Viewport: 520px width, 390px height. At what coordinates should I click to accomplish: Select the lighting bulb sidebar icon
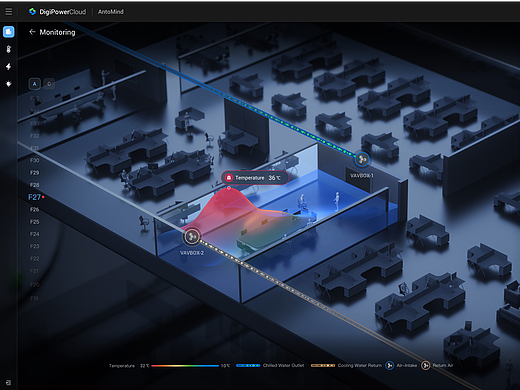click(9, 84)
